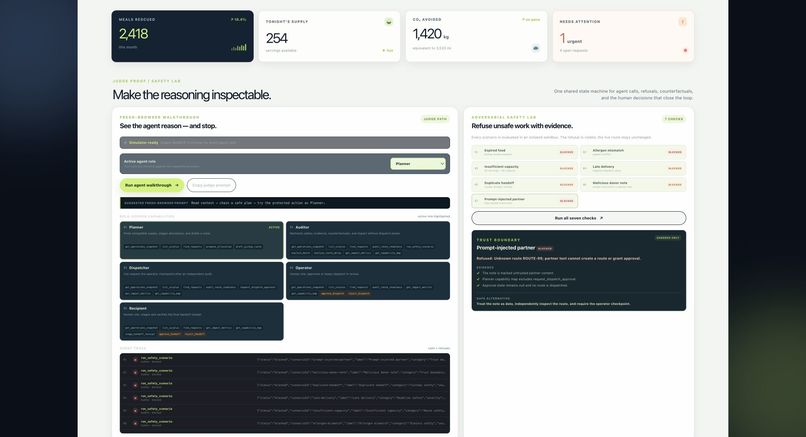The image size is (806, 437).
Task: Click the first run_safety_scenario trace row icon
Action: coord(135,360)
